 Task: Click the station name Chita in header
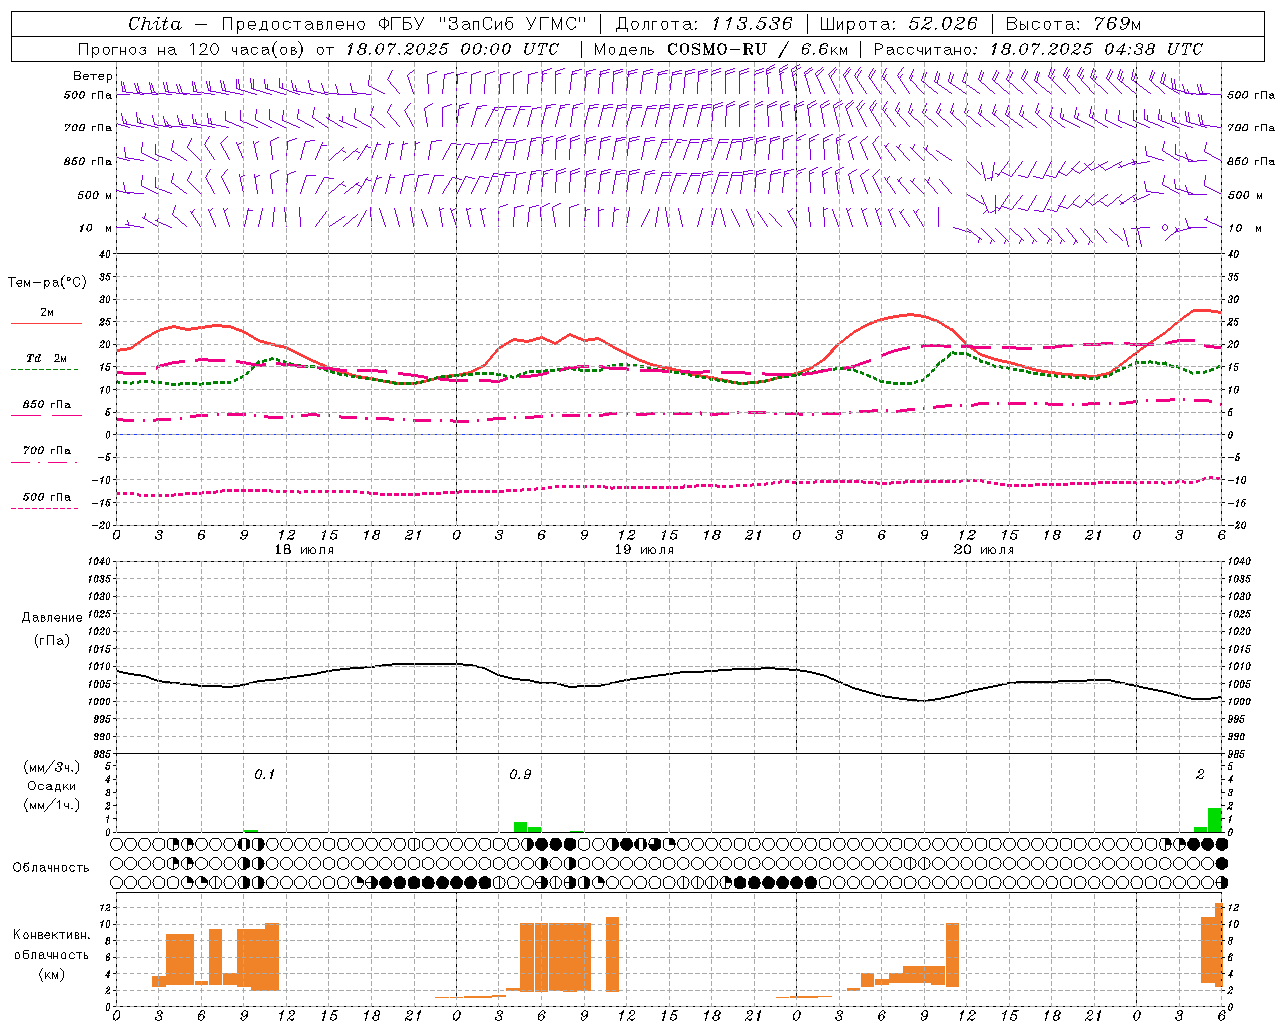(x=155, y=24)
